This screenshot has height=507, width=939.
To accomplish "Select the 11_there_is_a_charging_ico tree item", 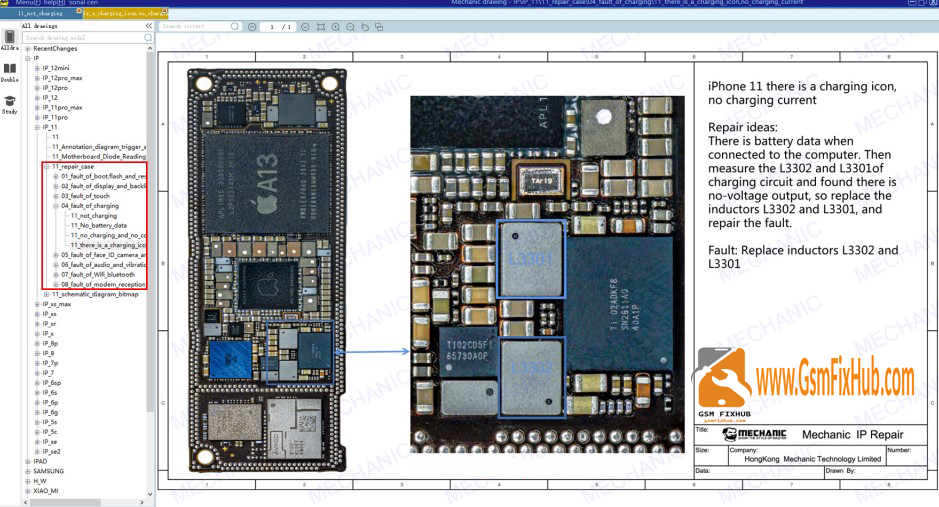I will click(x=108, y=245).
